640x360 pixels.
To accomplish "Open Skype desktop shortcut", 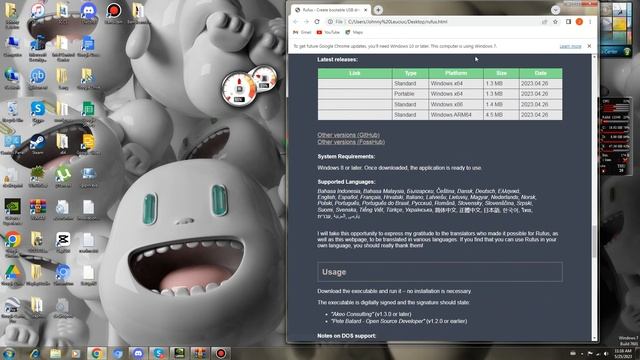I will (x=38, y=111).
